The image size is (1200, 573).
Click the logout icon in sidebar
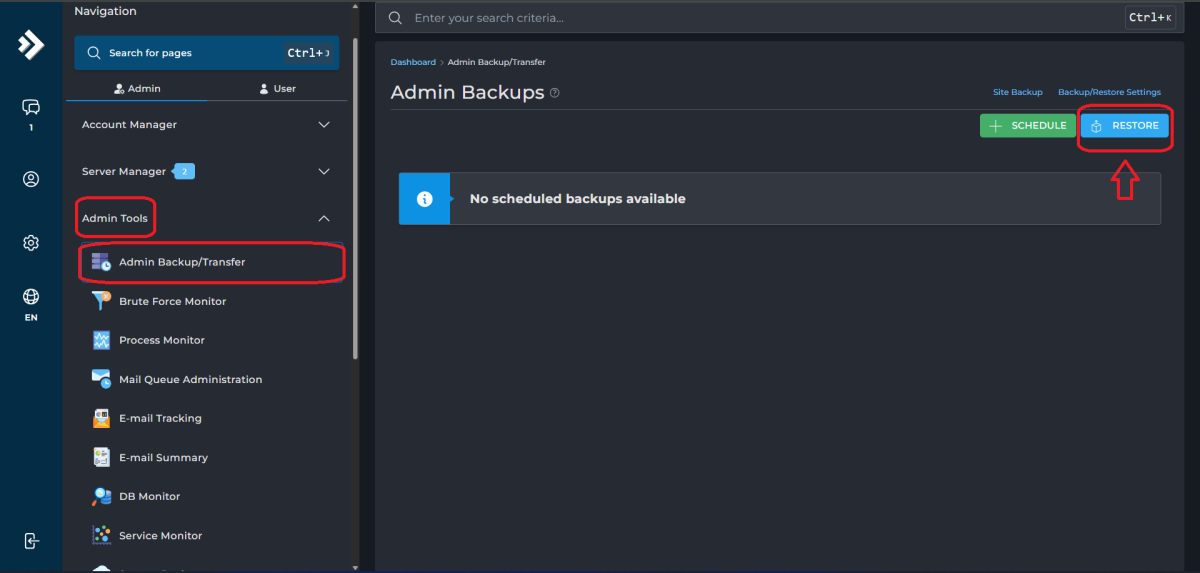coord(31,541)
